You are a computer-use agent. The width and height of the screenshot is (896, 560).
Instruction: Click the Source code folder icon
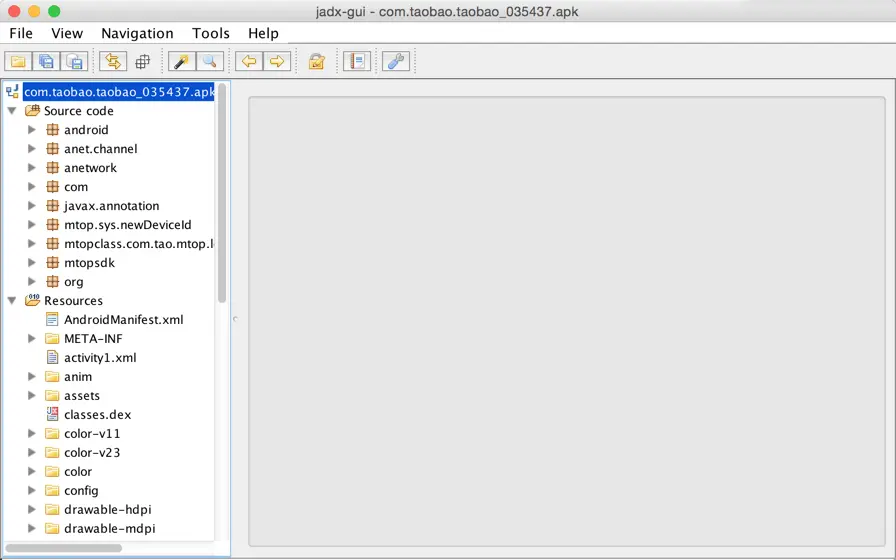33,110
